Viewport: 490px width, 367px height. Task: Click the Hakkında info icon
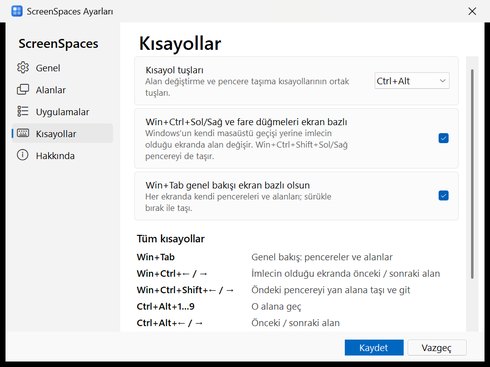23,155
